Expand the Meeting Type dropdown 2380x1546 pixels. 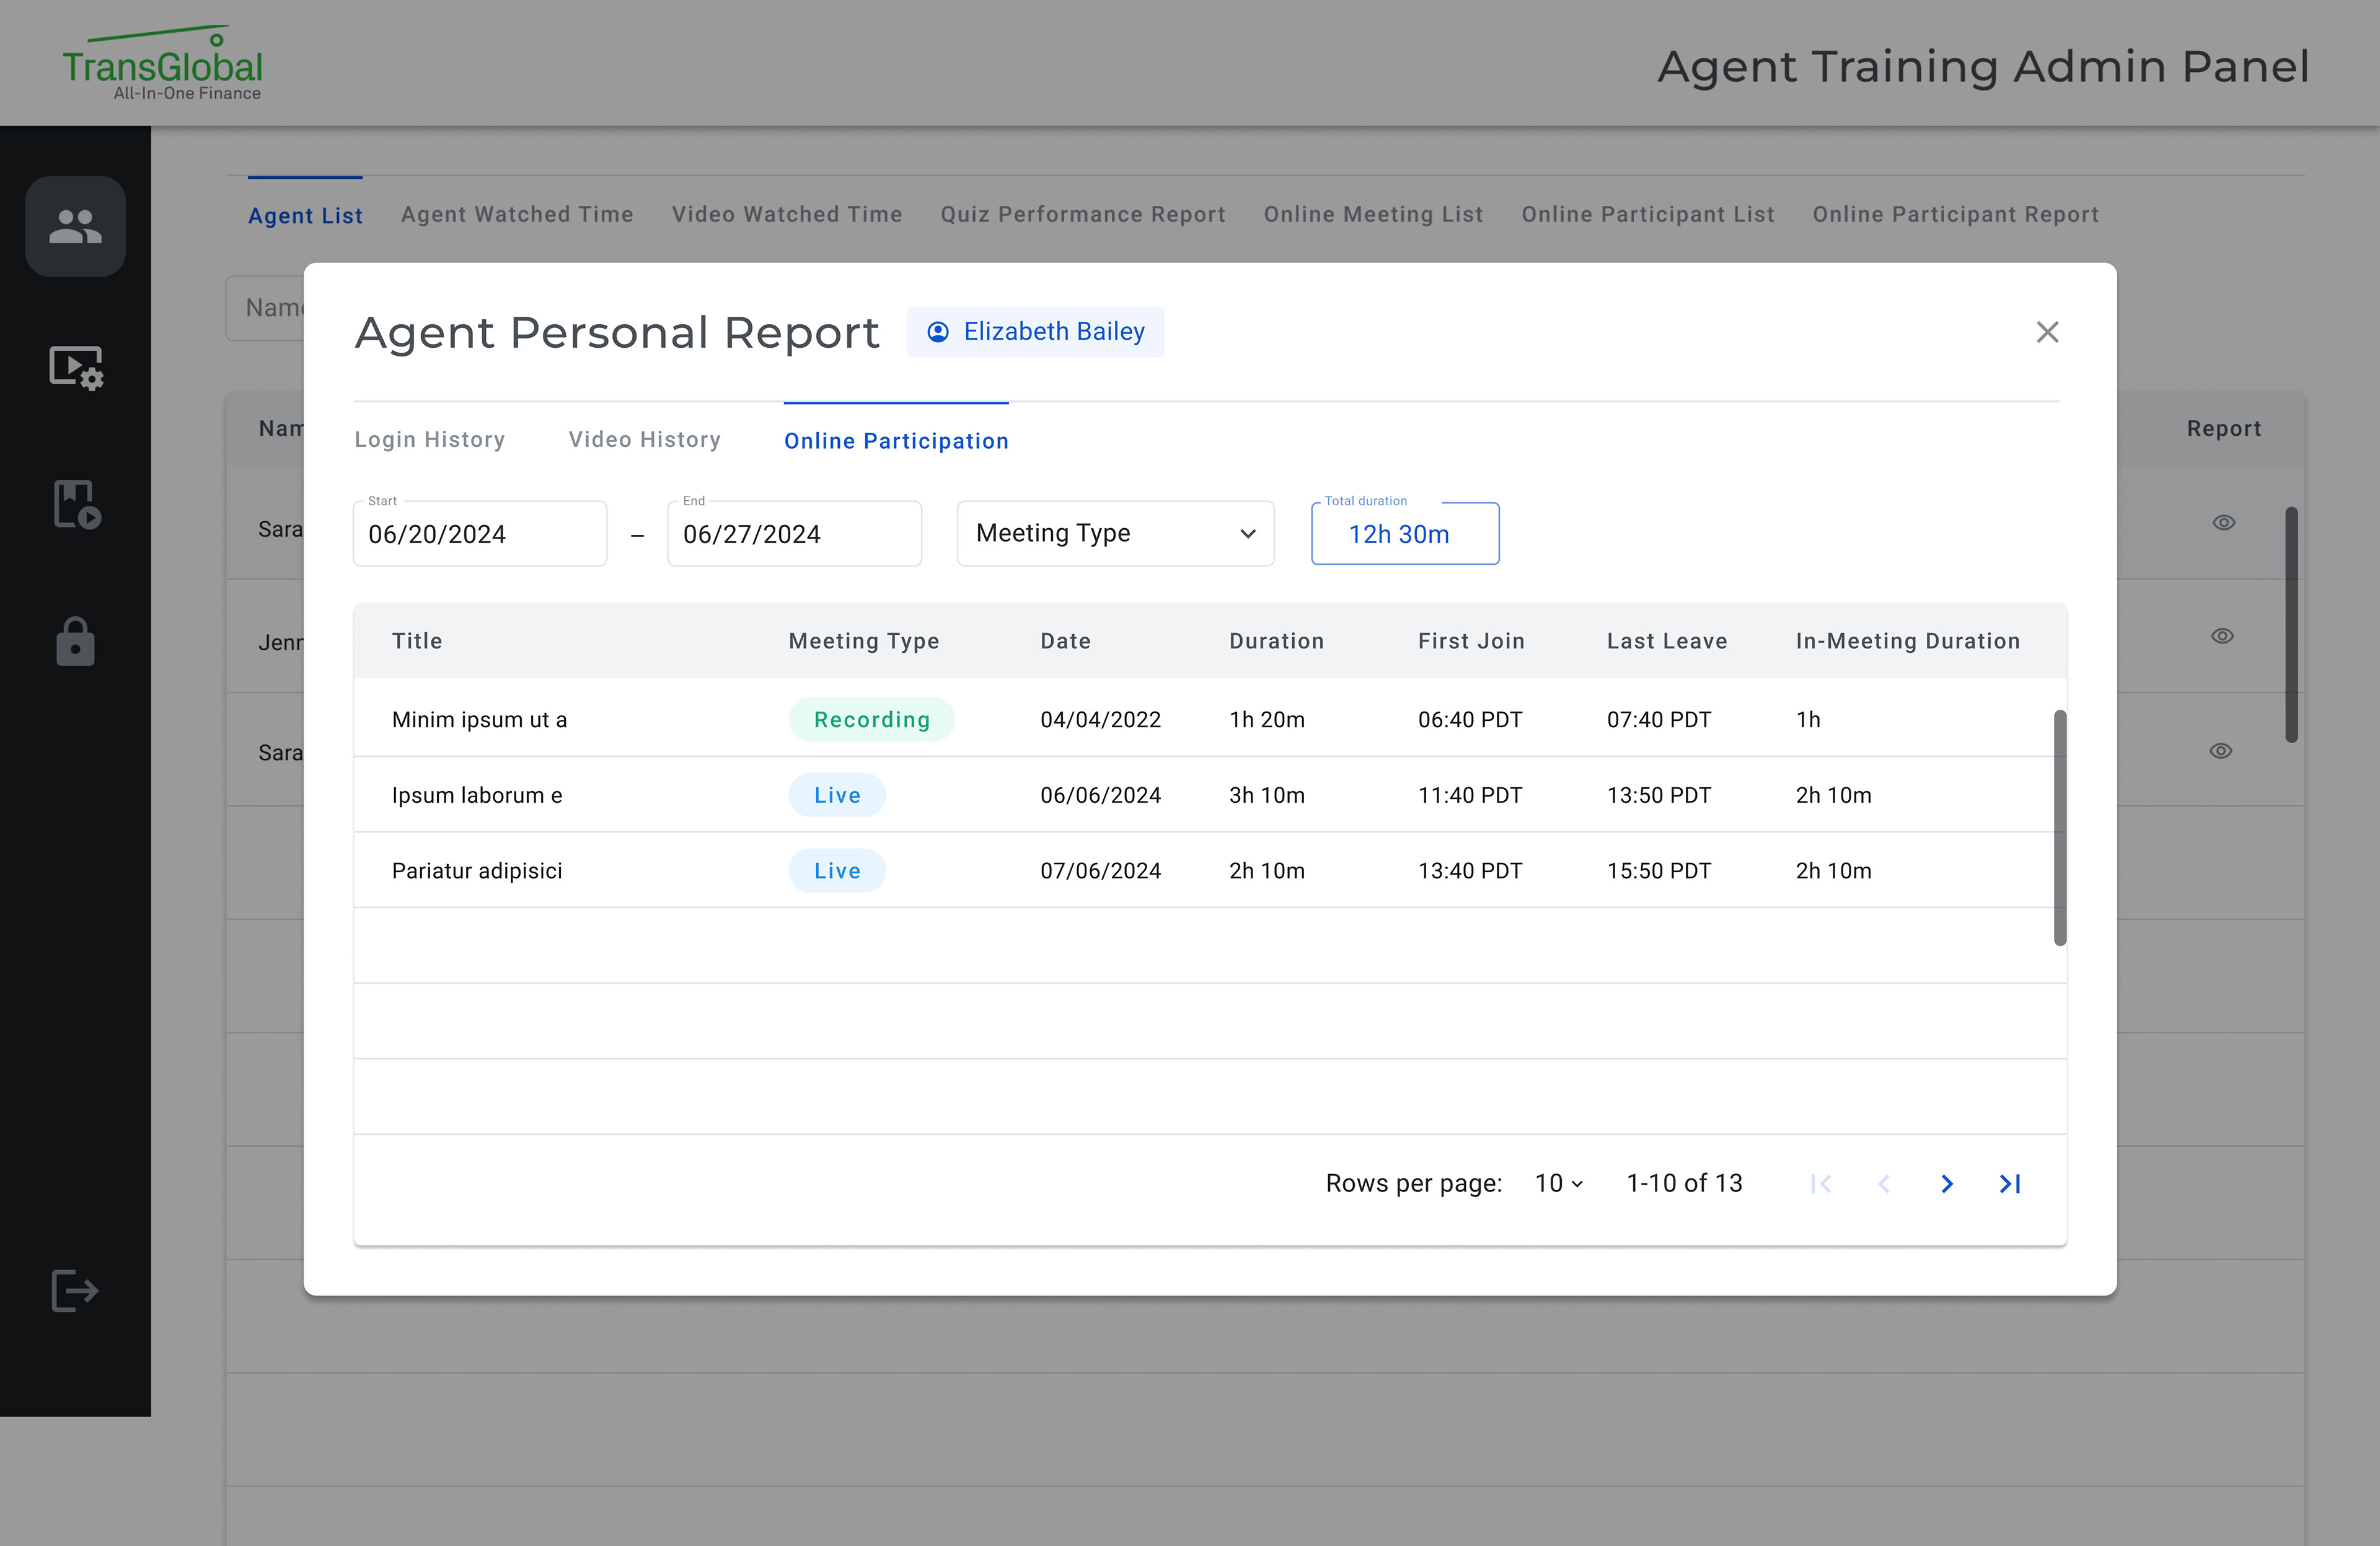point(1115,534)
